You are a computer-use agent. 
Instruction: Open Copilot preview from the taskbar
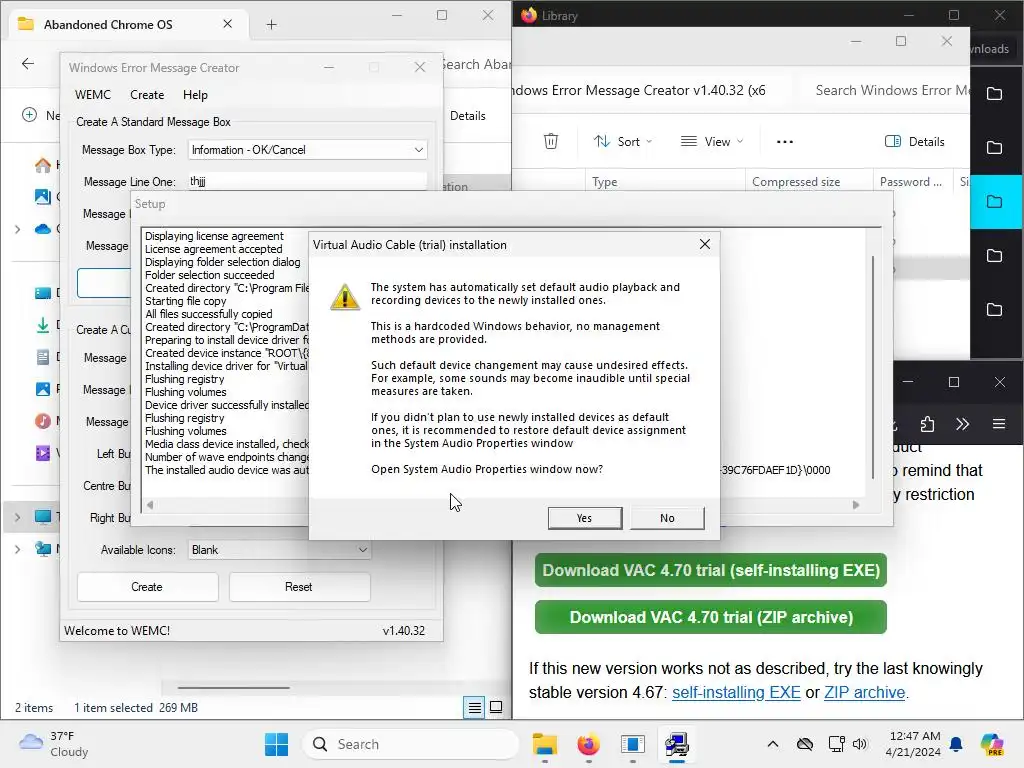pyautogui.click(x=992, y=744)
